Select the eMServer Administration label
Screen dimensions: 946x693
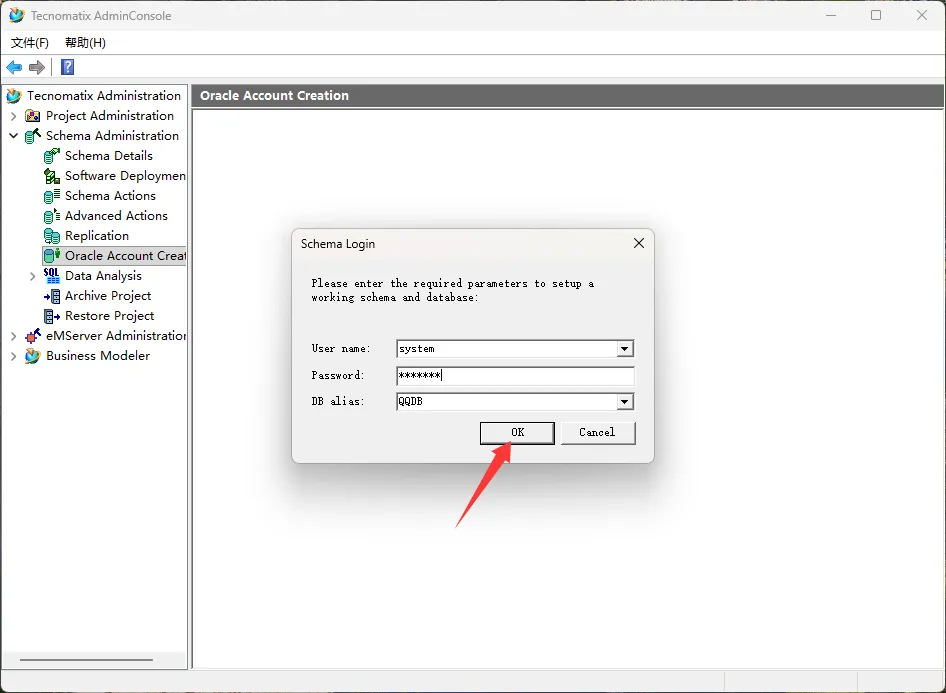116,335
